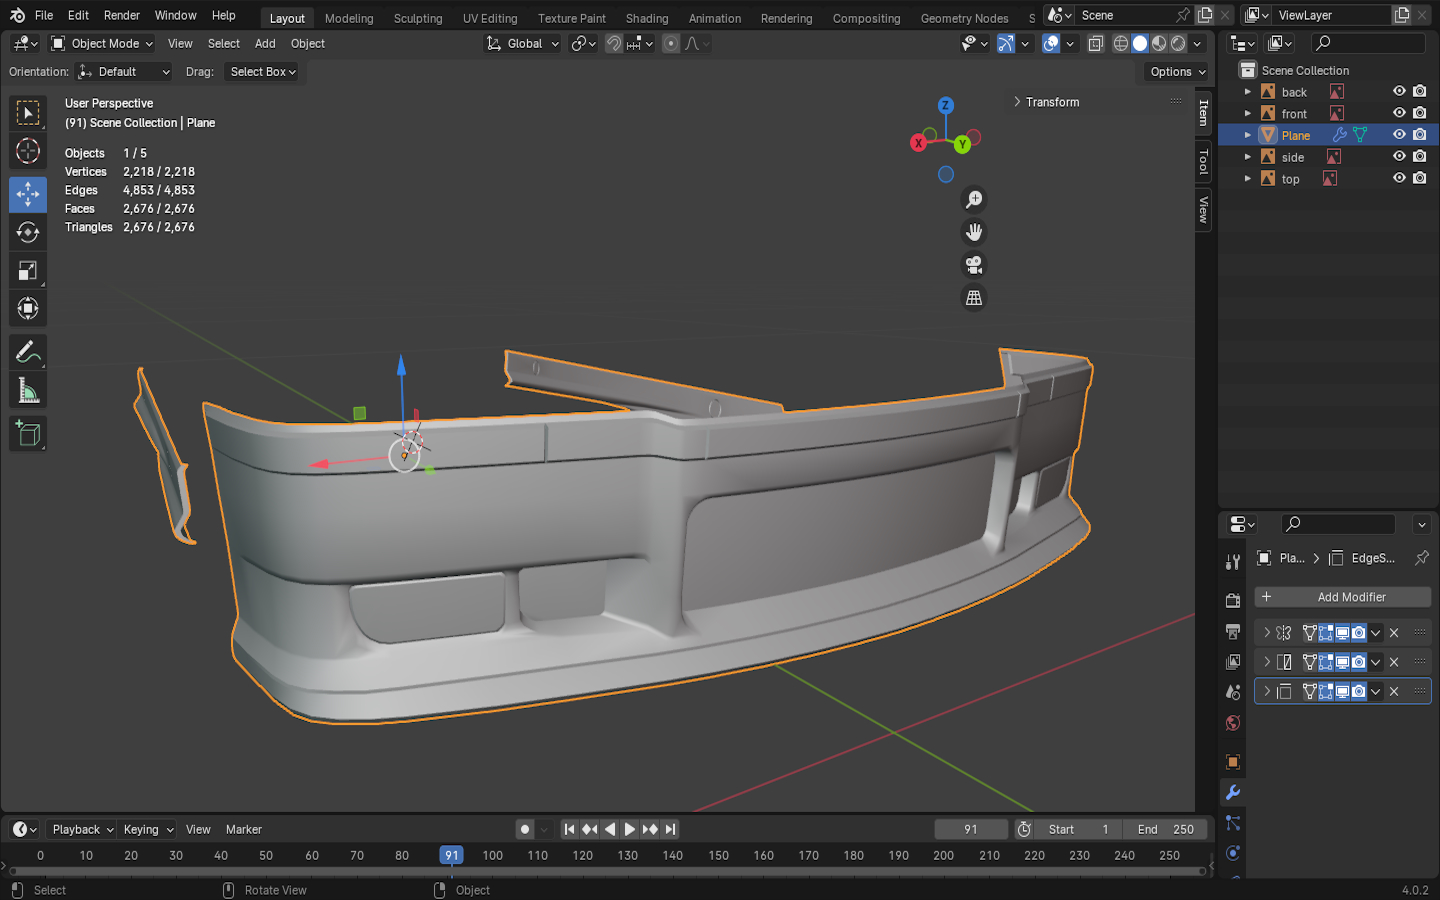Toggle camera view in viewport

(973, 265)
